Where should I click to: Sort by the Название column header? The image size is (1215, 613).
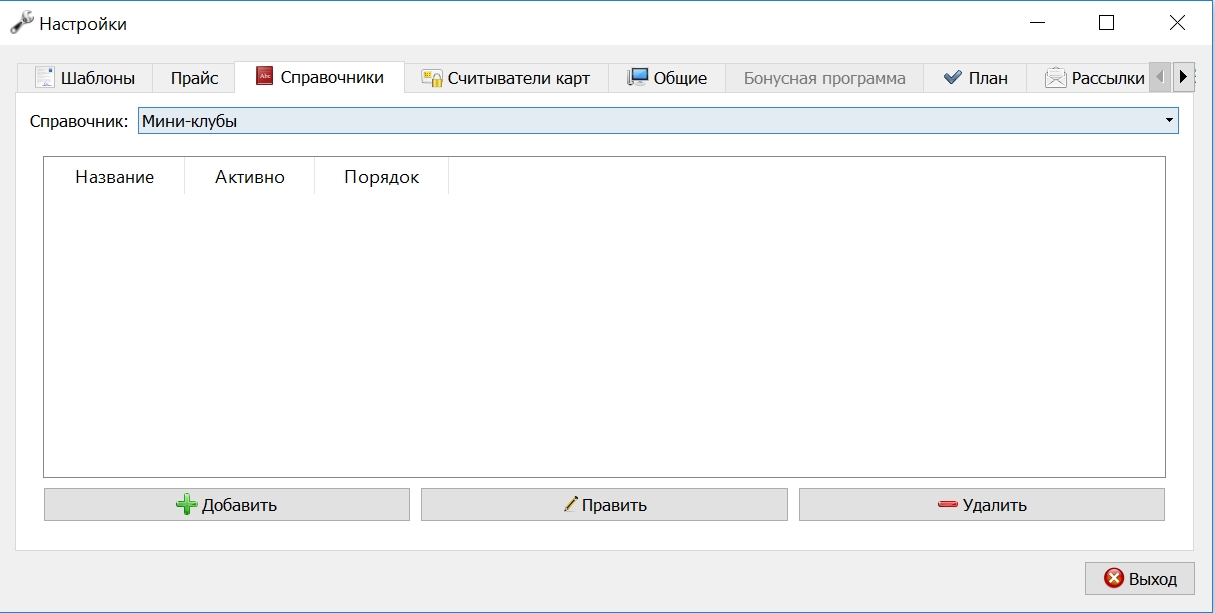[x=115, y=177]
